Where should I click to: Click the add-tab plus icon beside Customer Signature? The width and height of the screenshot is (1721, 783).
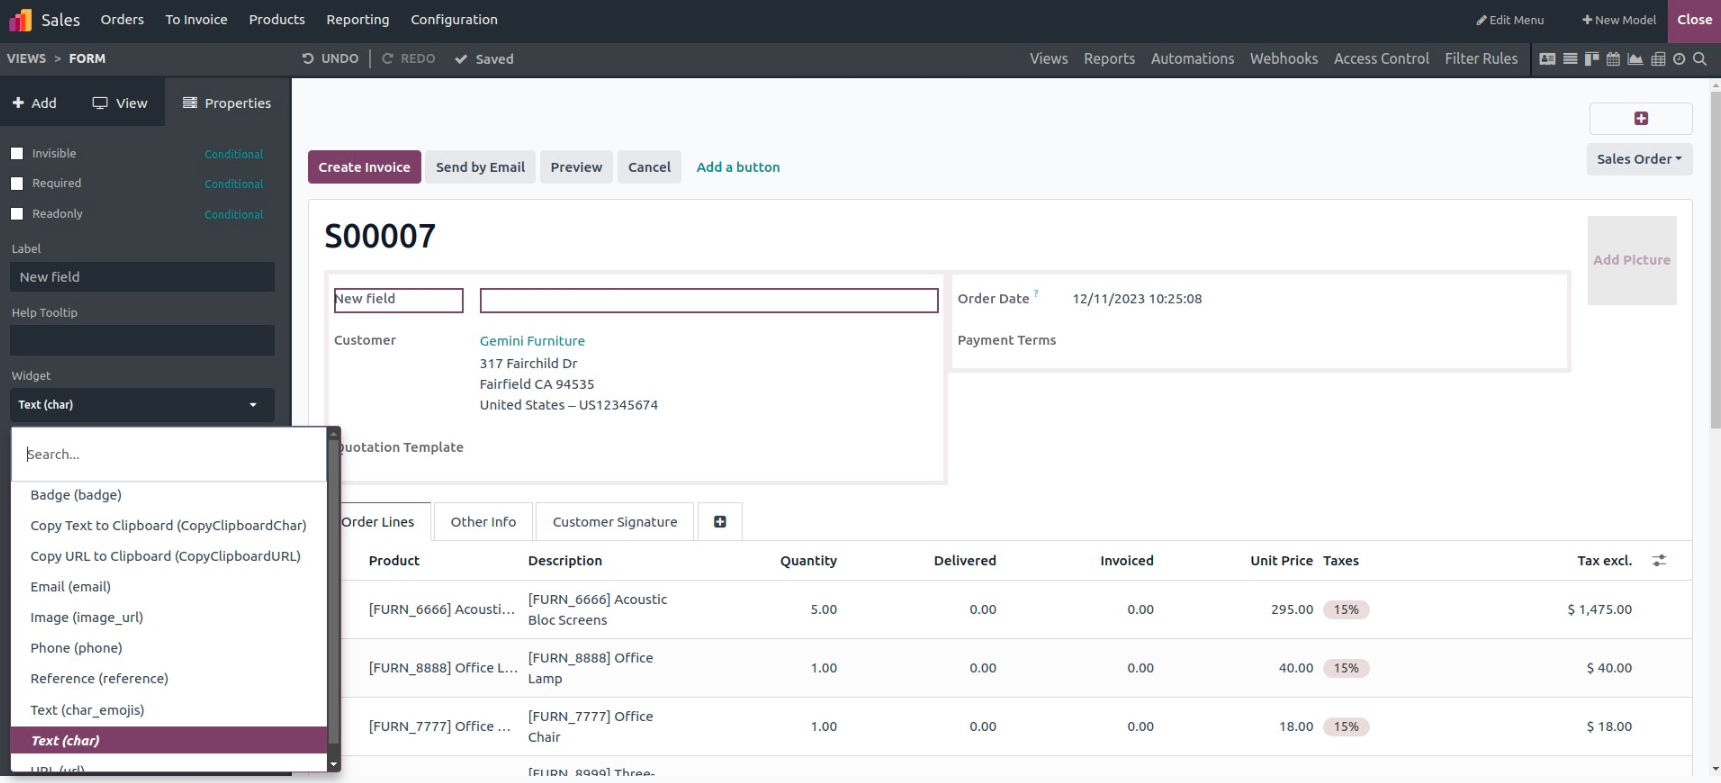pyautogui.click(x=720, y=522)
